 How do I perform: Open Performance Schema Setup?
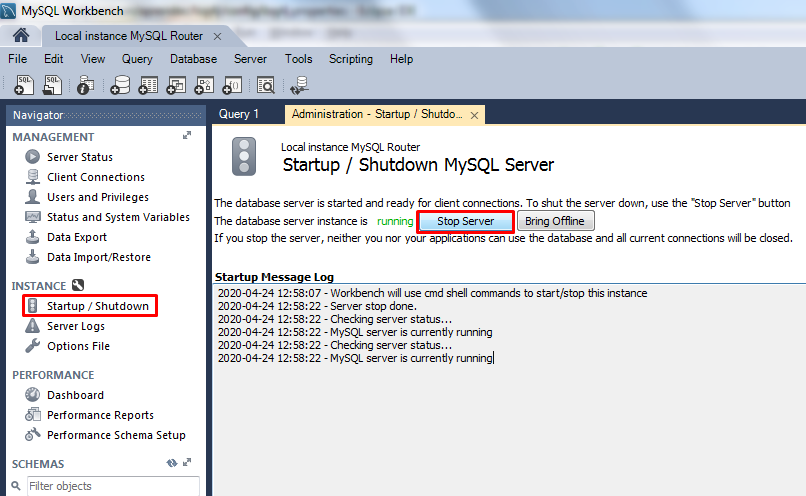116,435
